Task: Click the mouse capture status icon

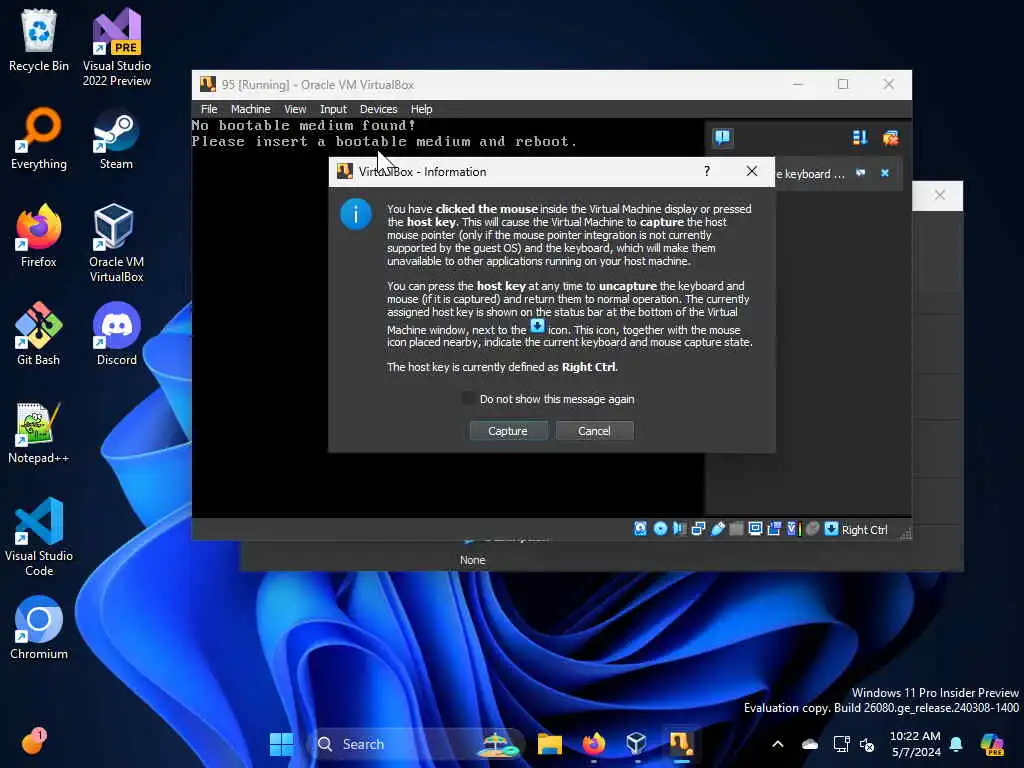Action: click(812, 529)
